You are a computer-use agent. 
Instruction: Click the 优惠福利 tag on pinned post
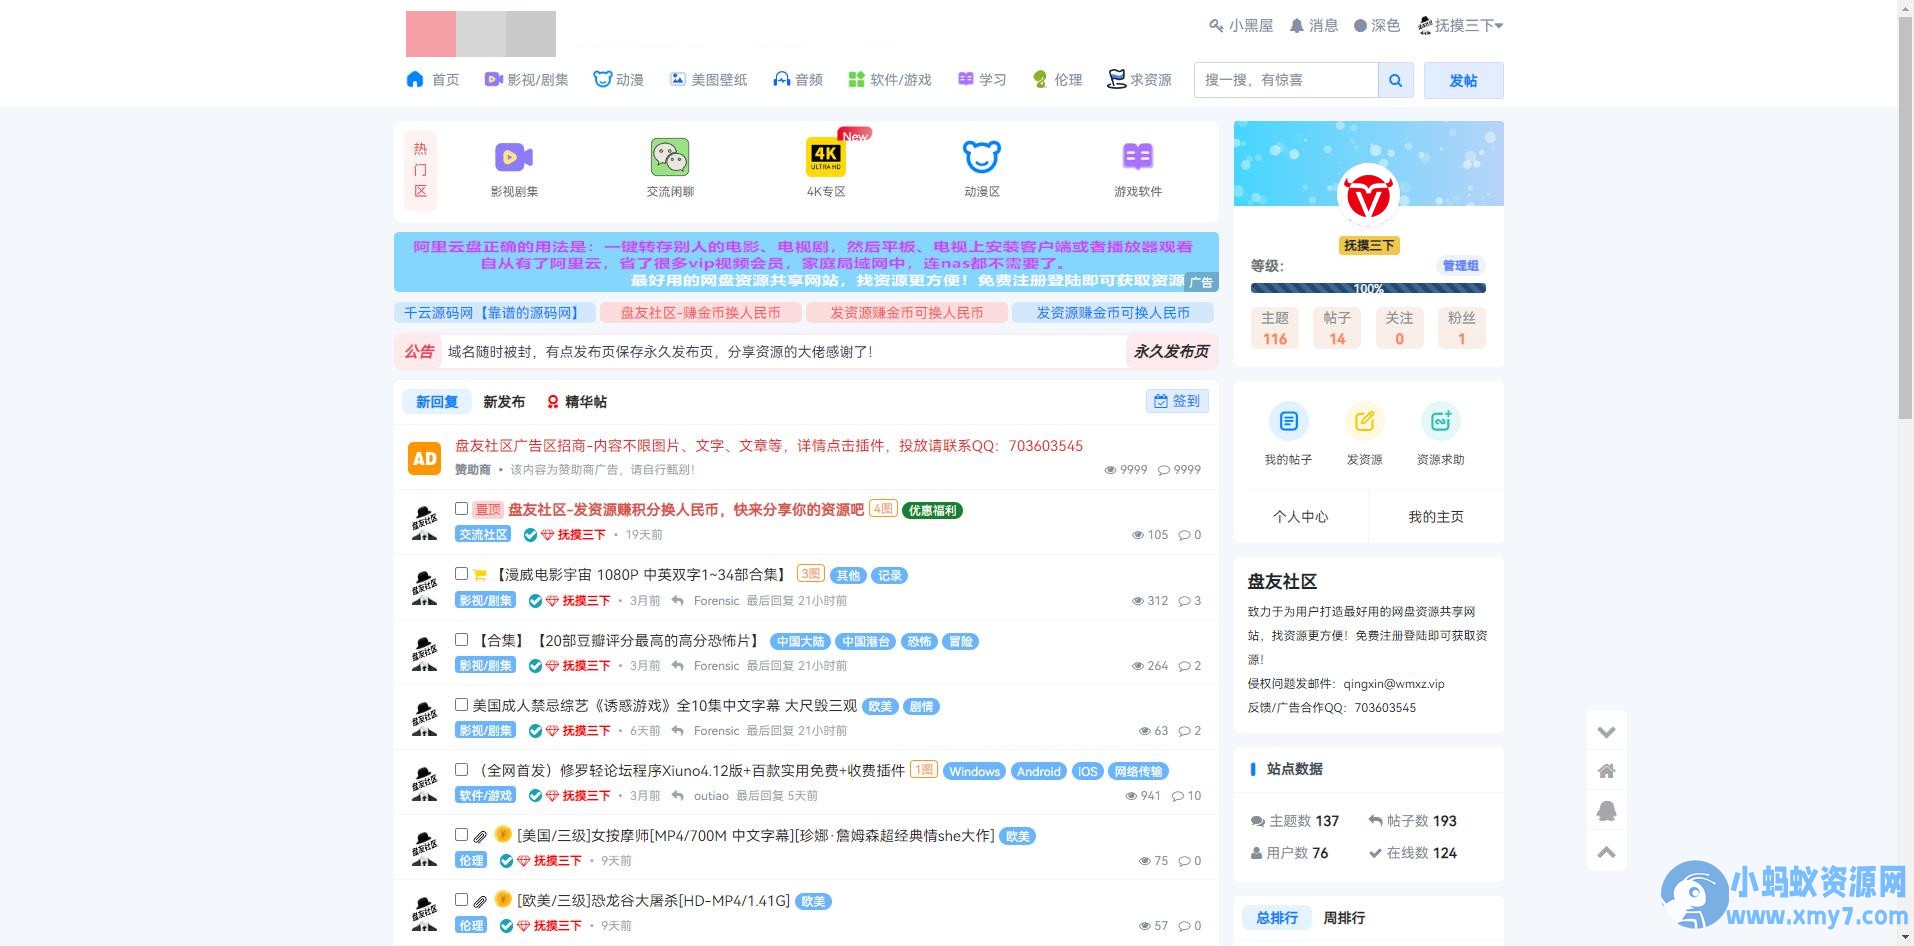point(932,510)
